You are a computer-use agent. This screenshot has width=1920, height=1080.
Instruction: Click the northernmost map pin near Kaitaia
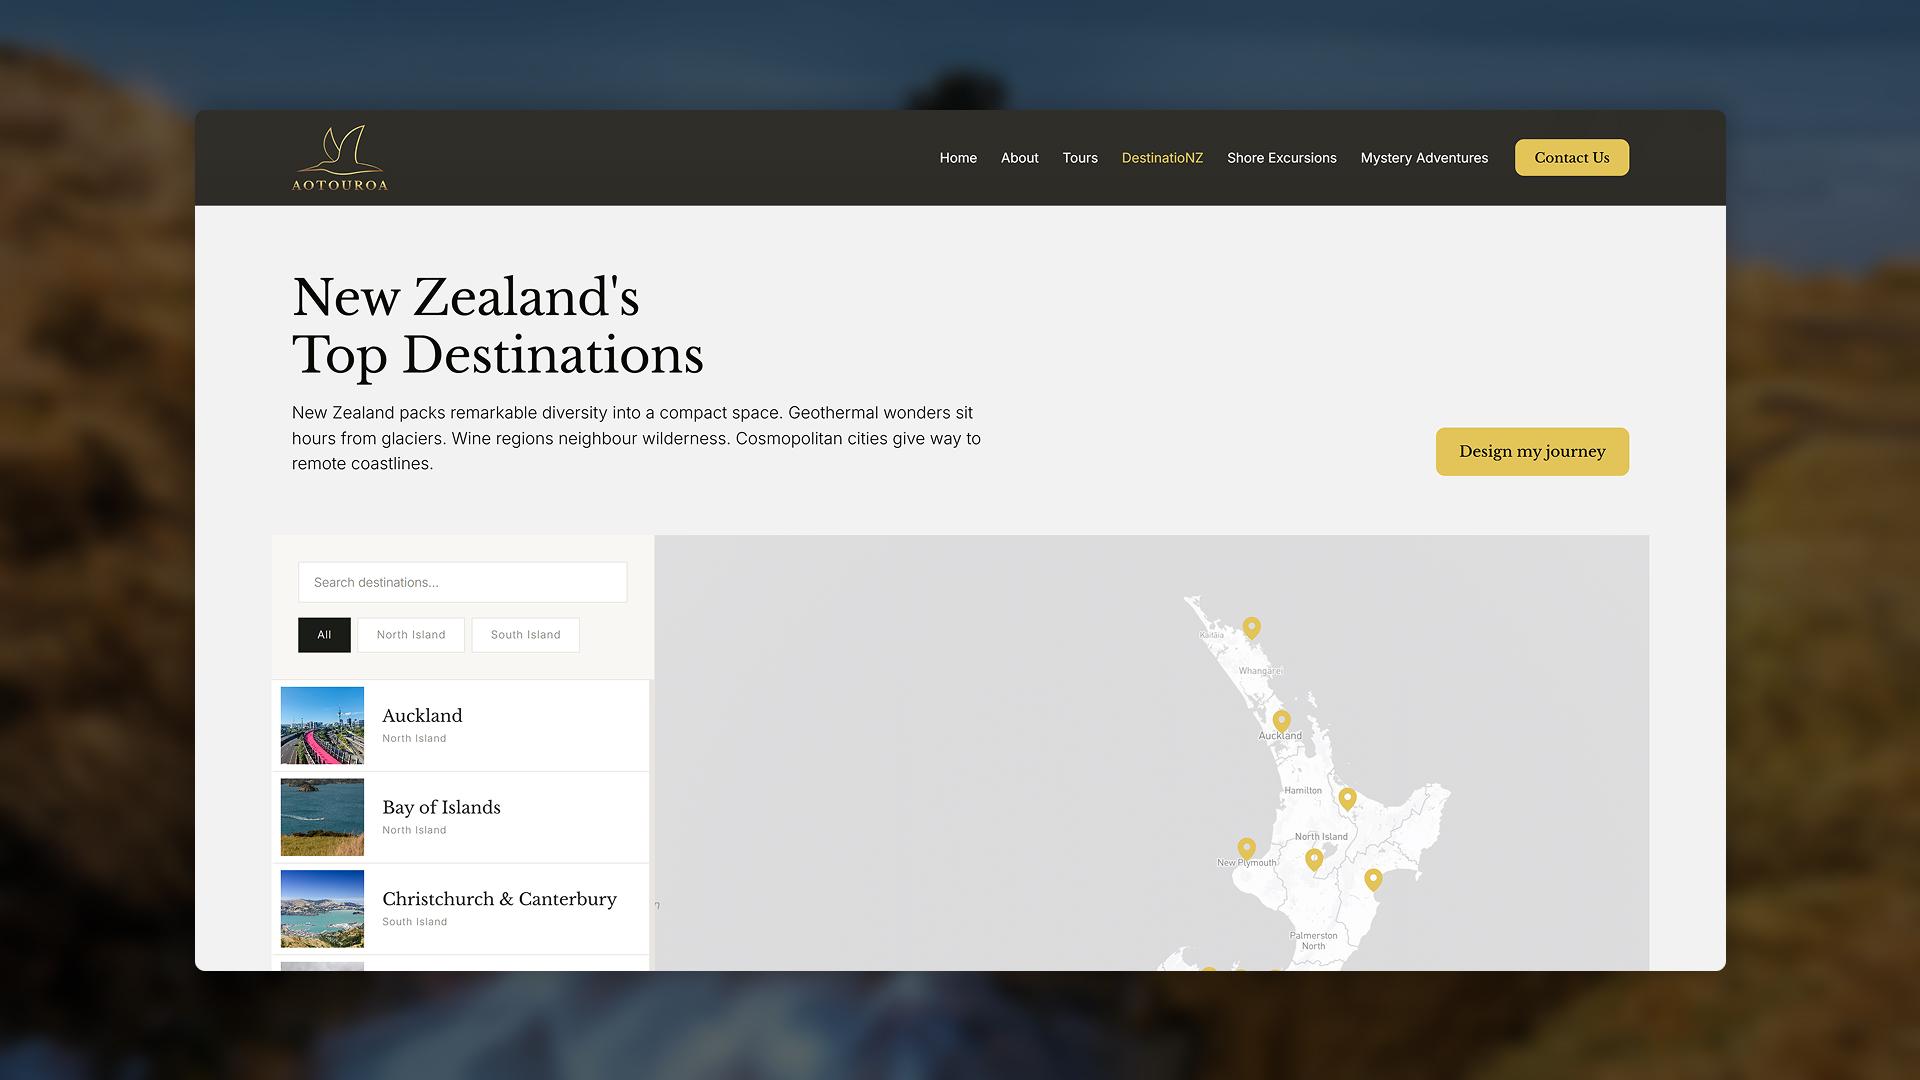pyautogui.click(x=1251, y=627)
